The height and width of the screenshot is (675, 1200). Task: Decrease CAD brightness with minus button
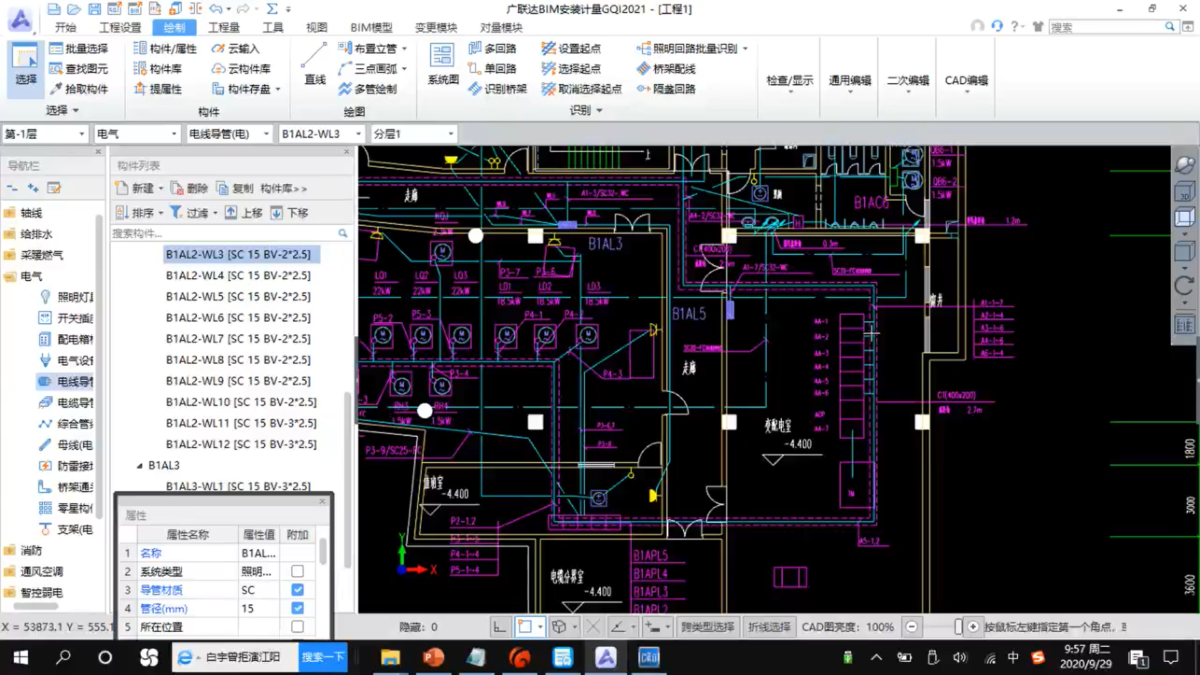pos(912,627)
